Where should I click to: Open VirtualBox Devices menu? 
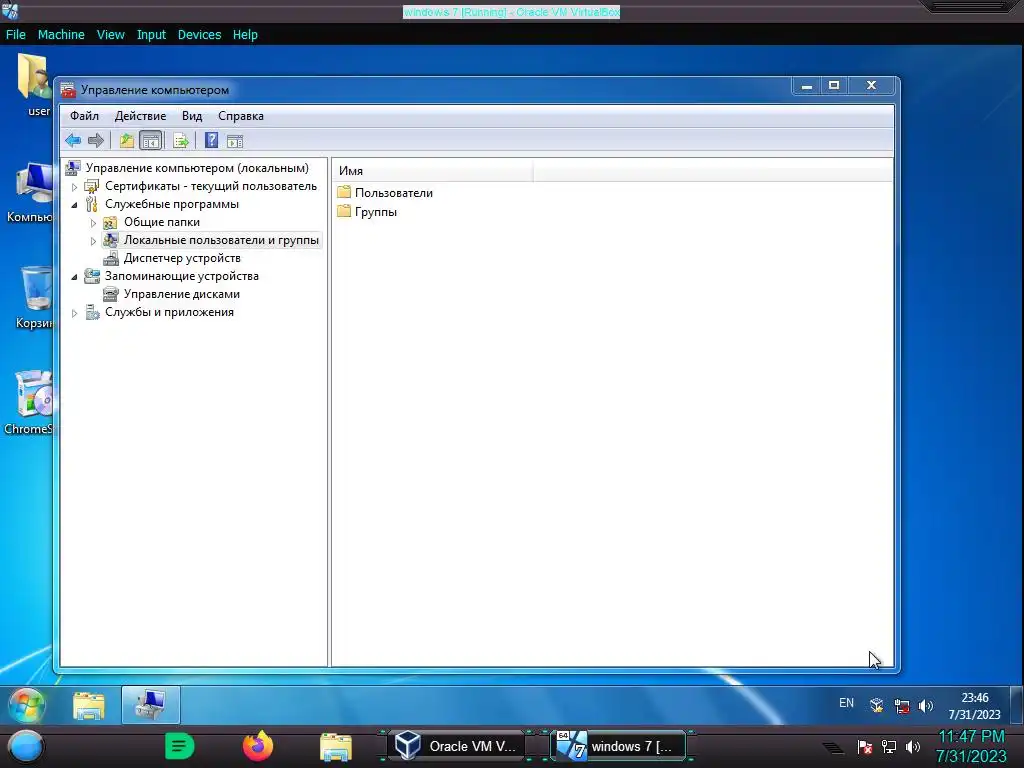click(x=199, y=35)
